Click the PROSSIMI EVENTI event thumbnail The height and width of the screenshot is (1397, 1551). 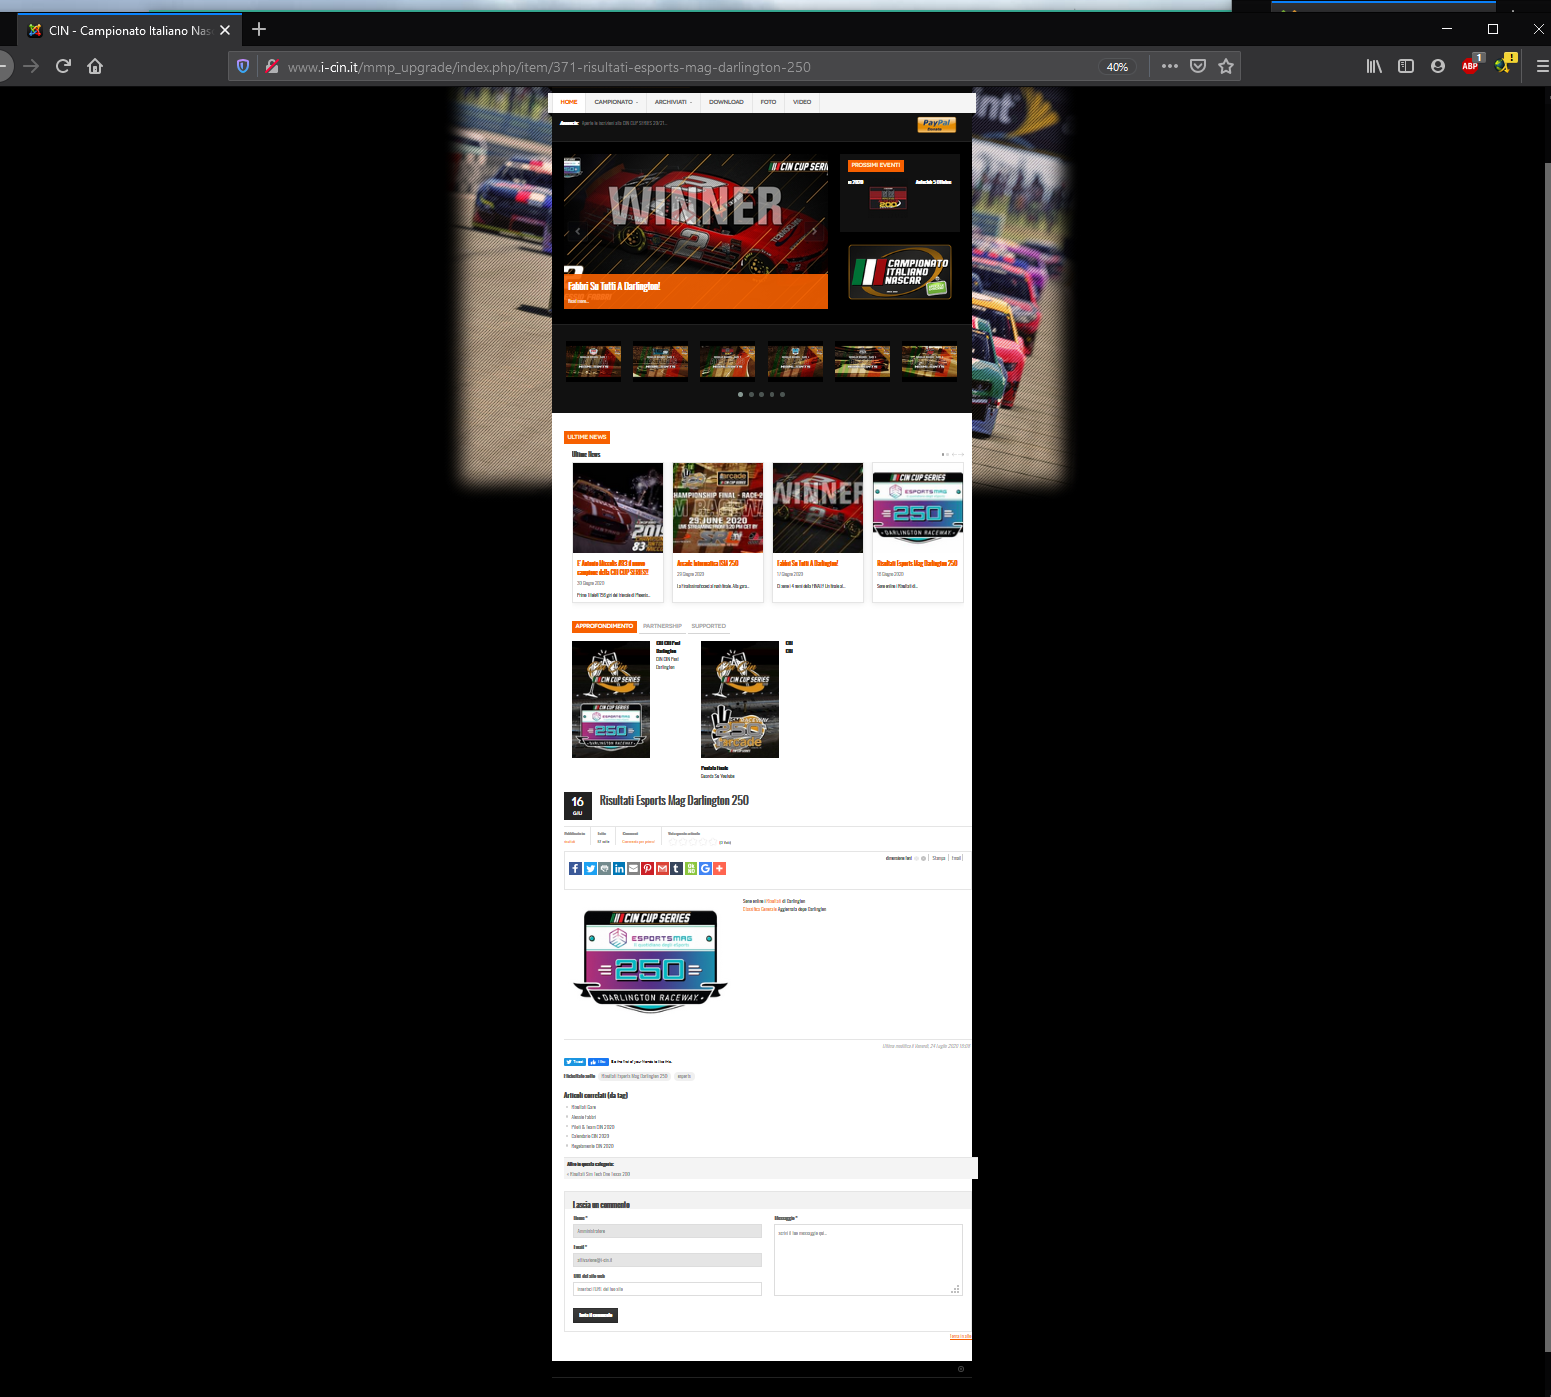(x=888, y=198)
